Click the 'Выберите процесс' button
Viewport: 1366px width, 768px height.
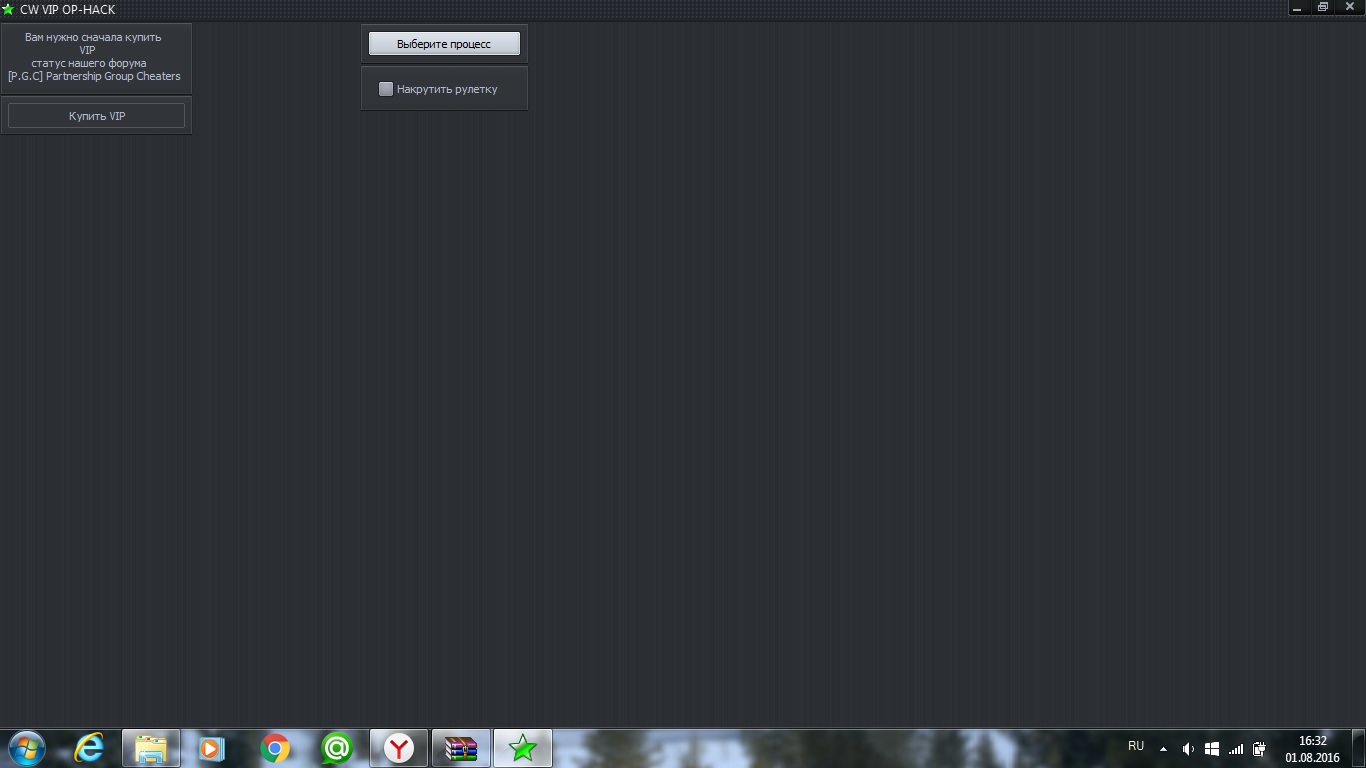(x=444, y=44)
